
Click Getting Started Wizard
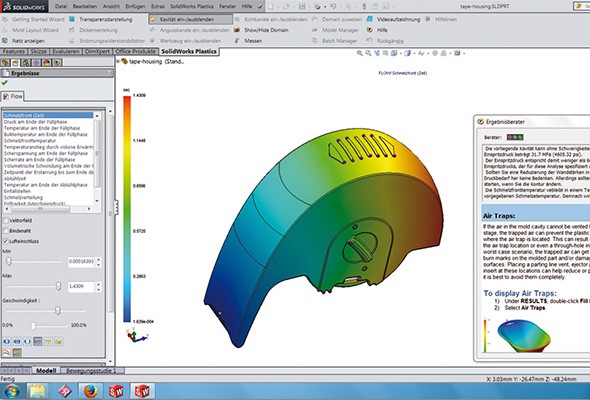pos(33,19)
